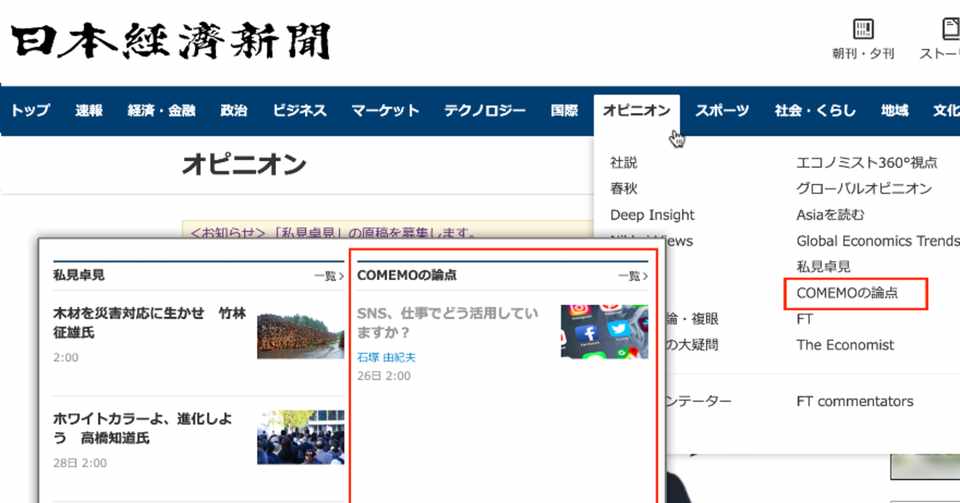
Task: Click the お知らせ 私見卓見 announcement link
Action: coord(333,233)
